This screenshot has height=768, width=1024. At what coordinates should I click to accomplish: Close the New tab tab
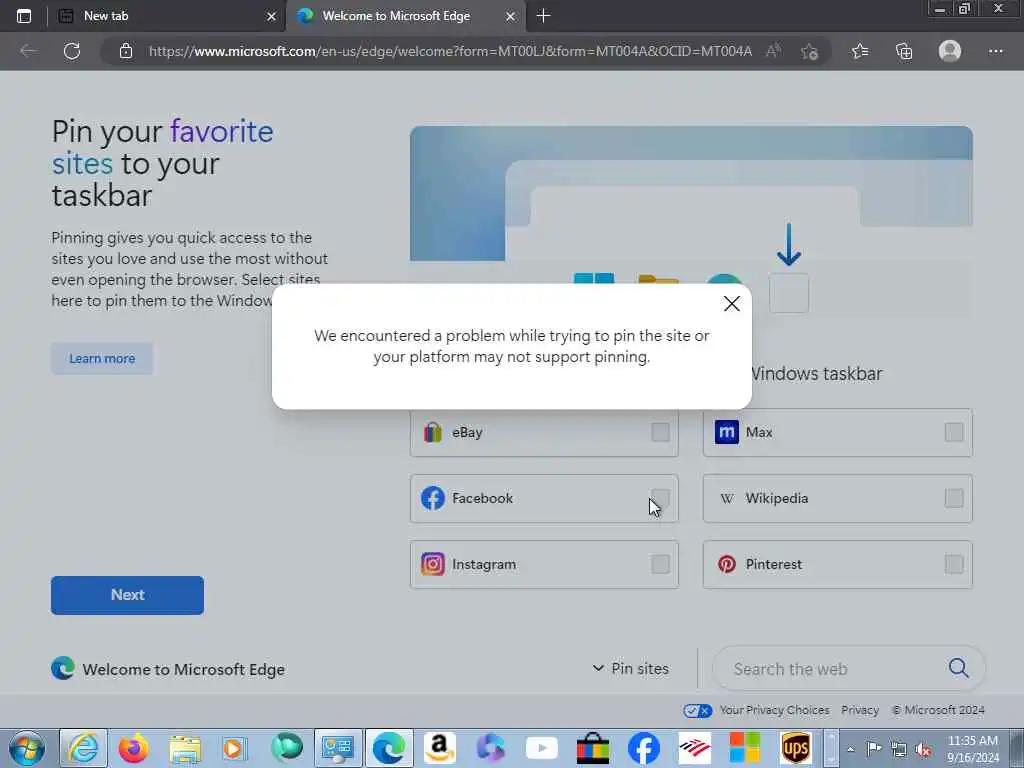point(272,16)
